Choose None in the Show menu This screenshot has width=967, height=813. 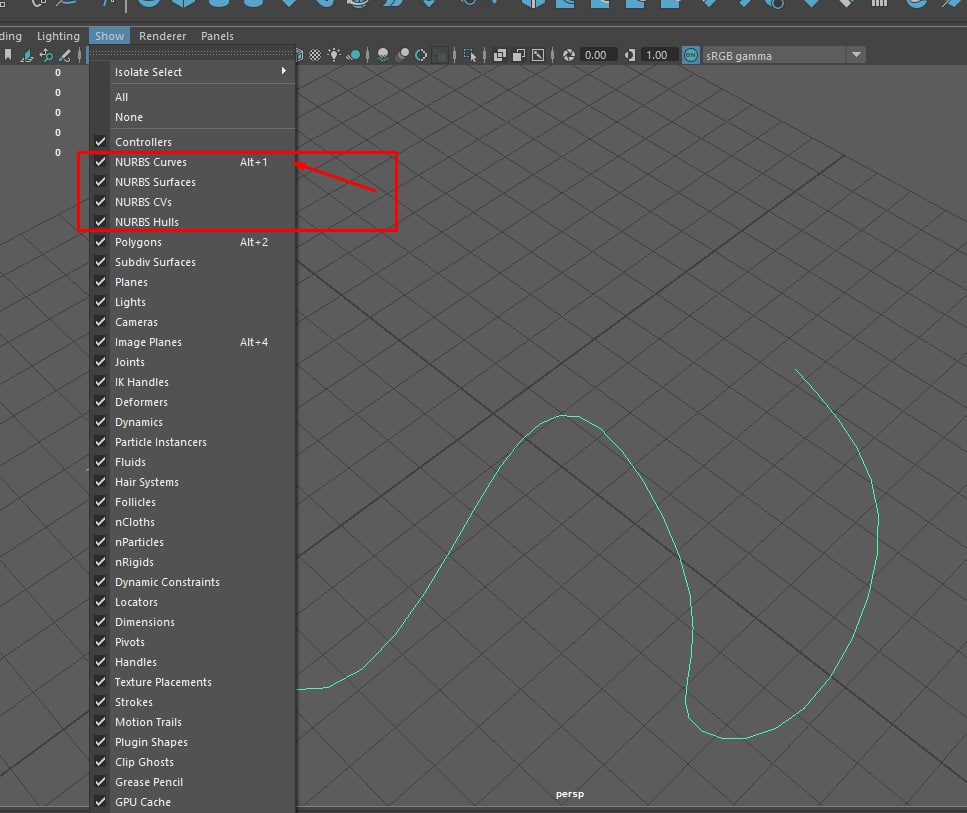pos(192,117)
